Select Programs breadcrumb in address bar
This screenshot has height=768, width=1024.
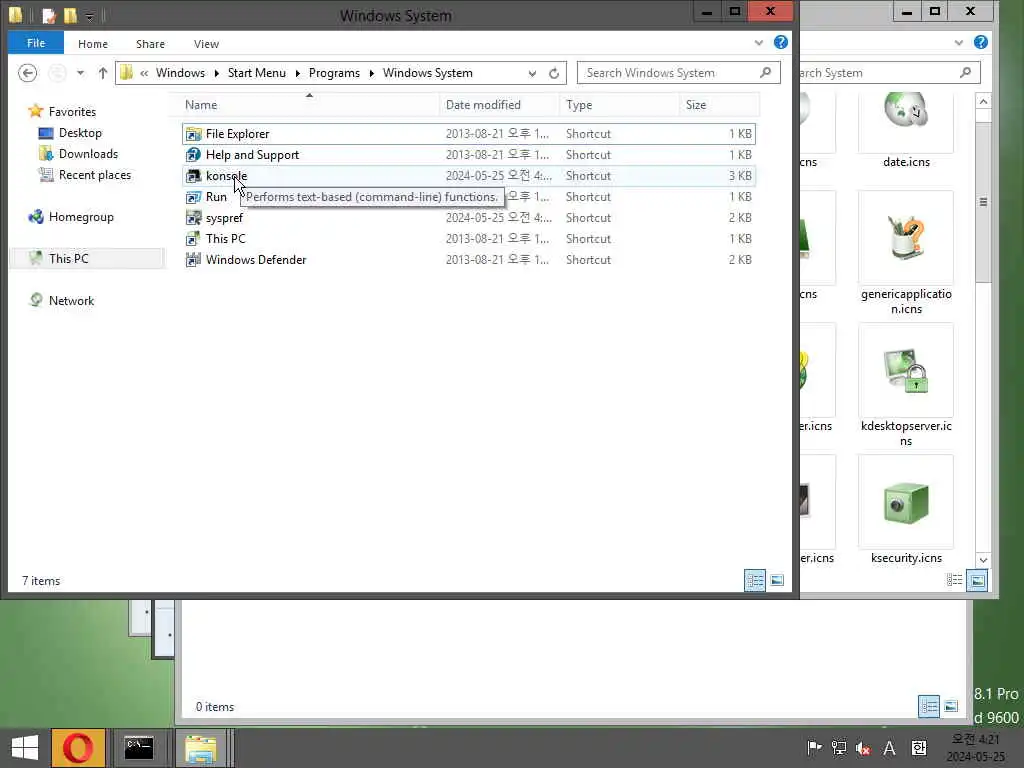pos(334,72)
